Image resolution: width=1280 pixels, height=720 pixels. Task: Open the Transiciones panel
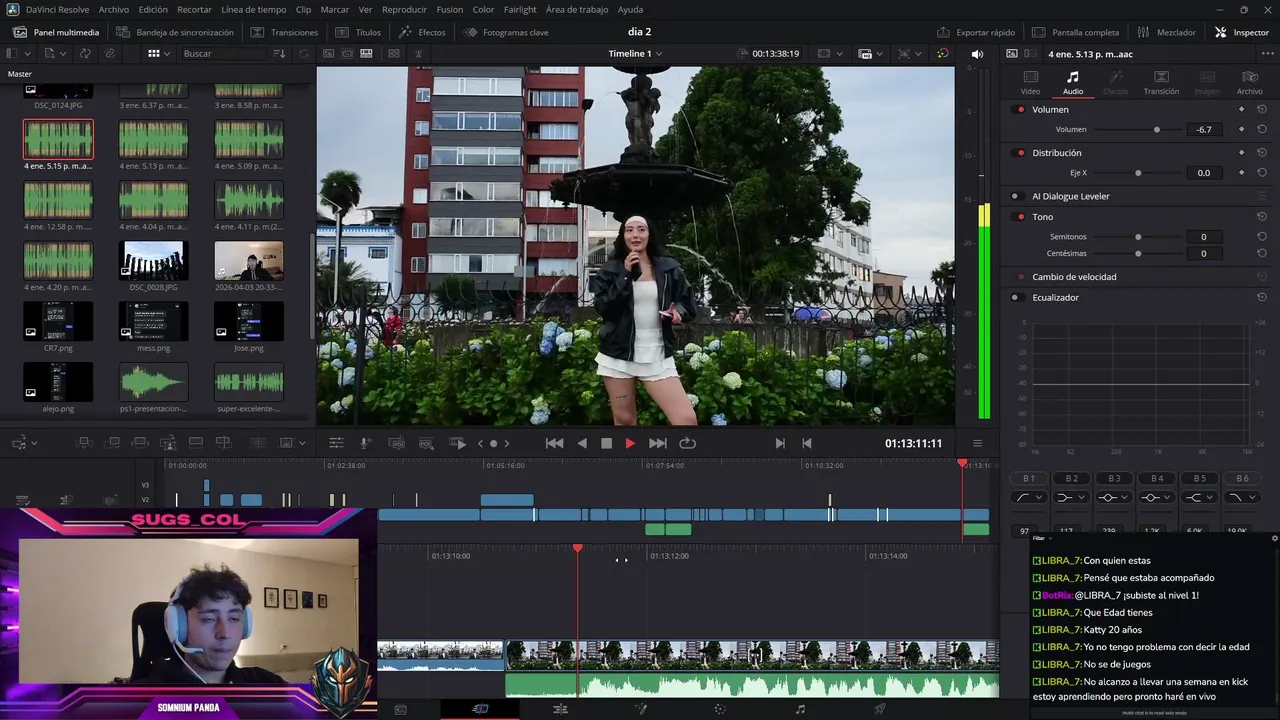284,32
